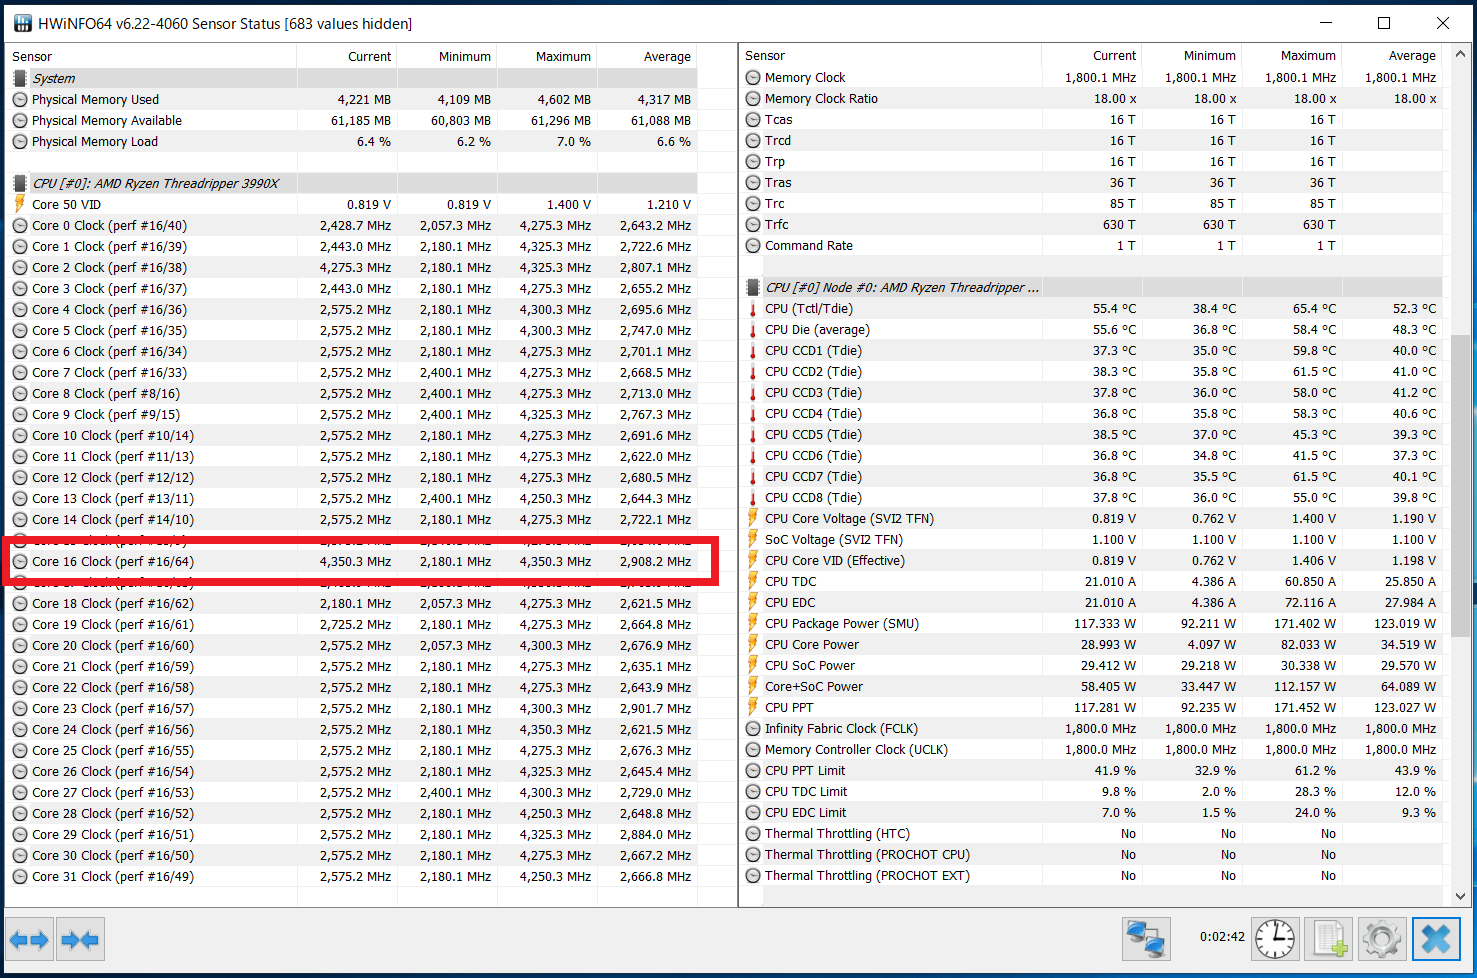Click the left pane Sensor column header
The image size is (1477, 978).
151,56
